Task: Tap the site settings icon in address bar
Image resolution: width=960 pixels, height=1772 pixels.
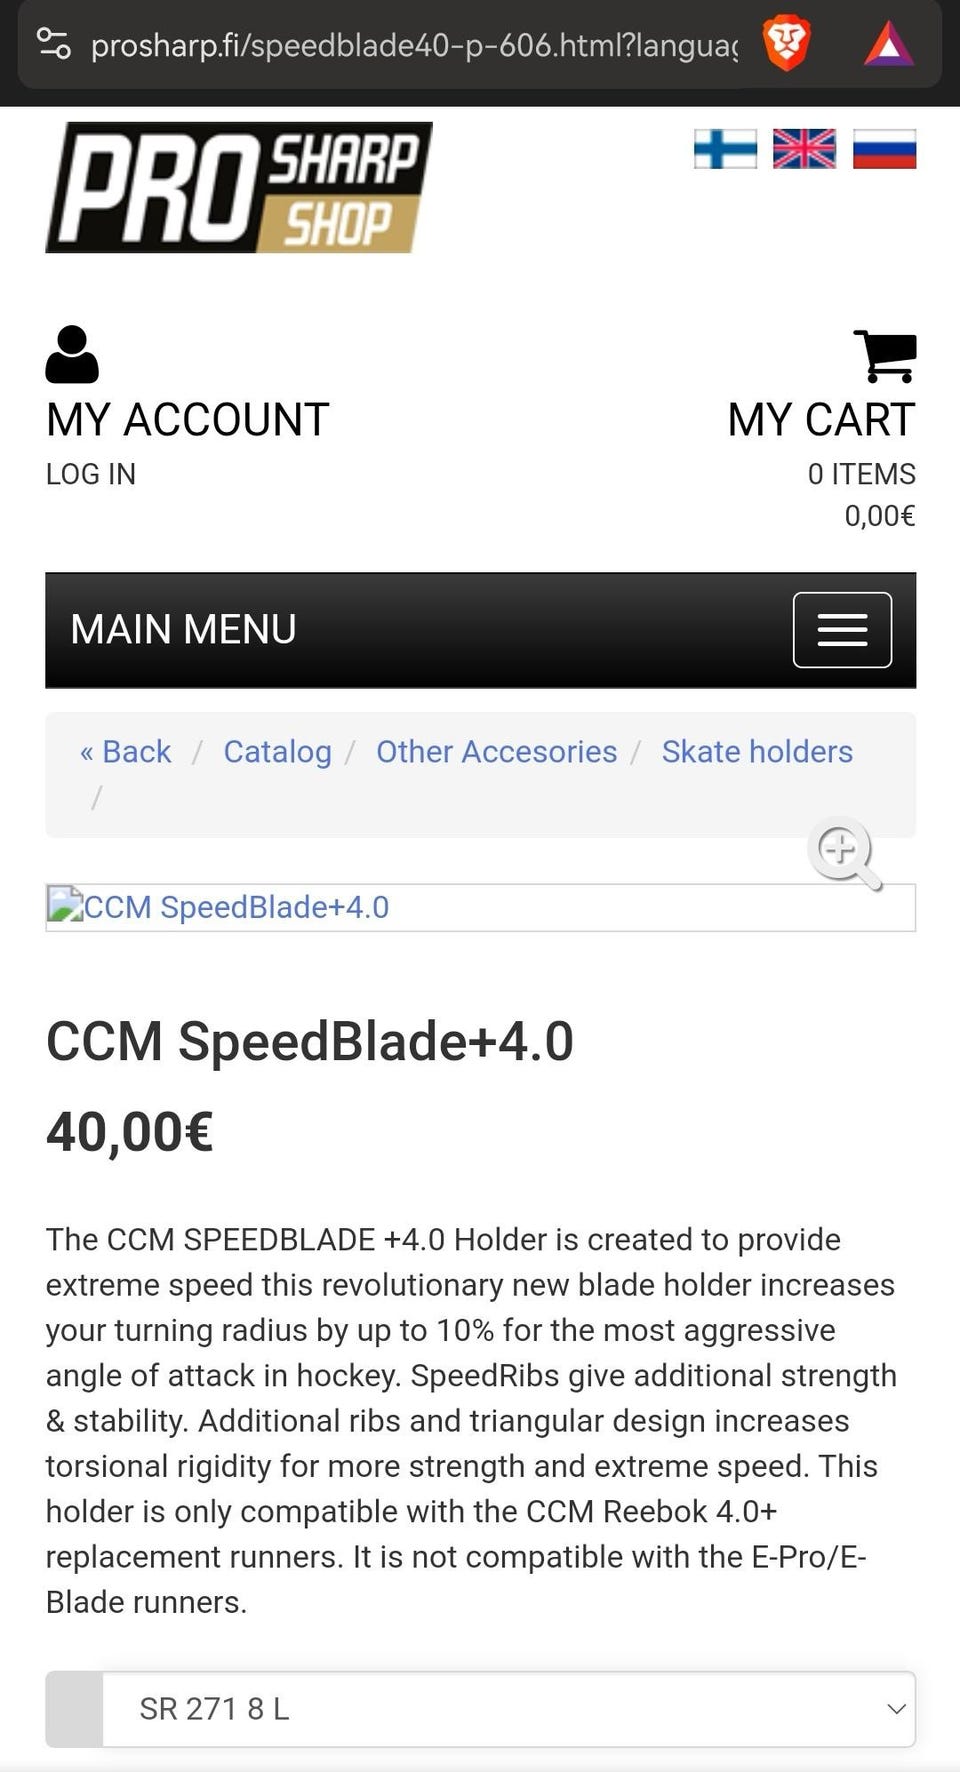Action: (x=53, y=44)
